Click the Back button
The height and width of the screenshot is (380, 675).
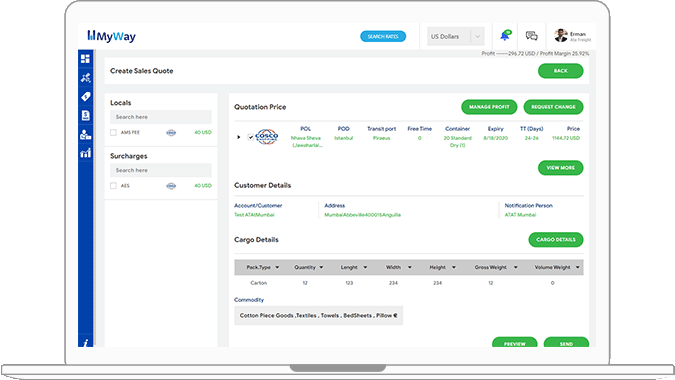[x=560, y=71]
